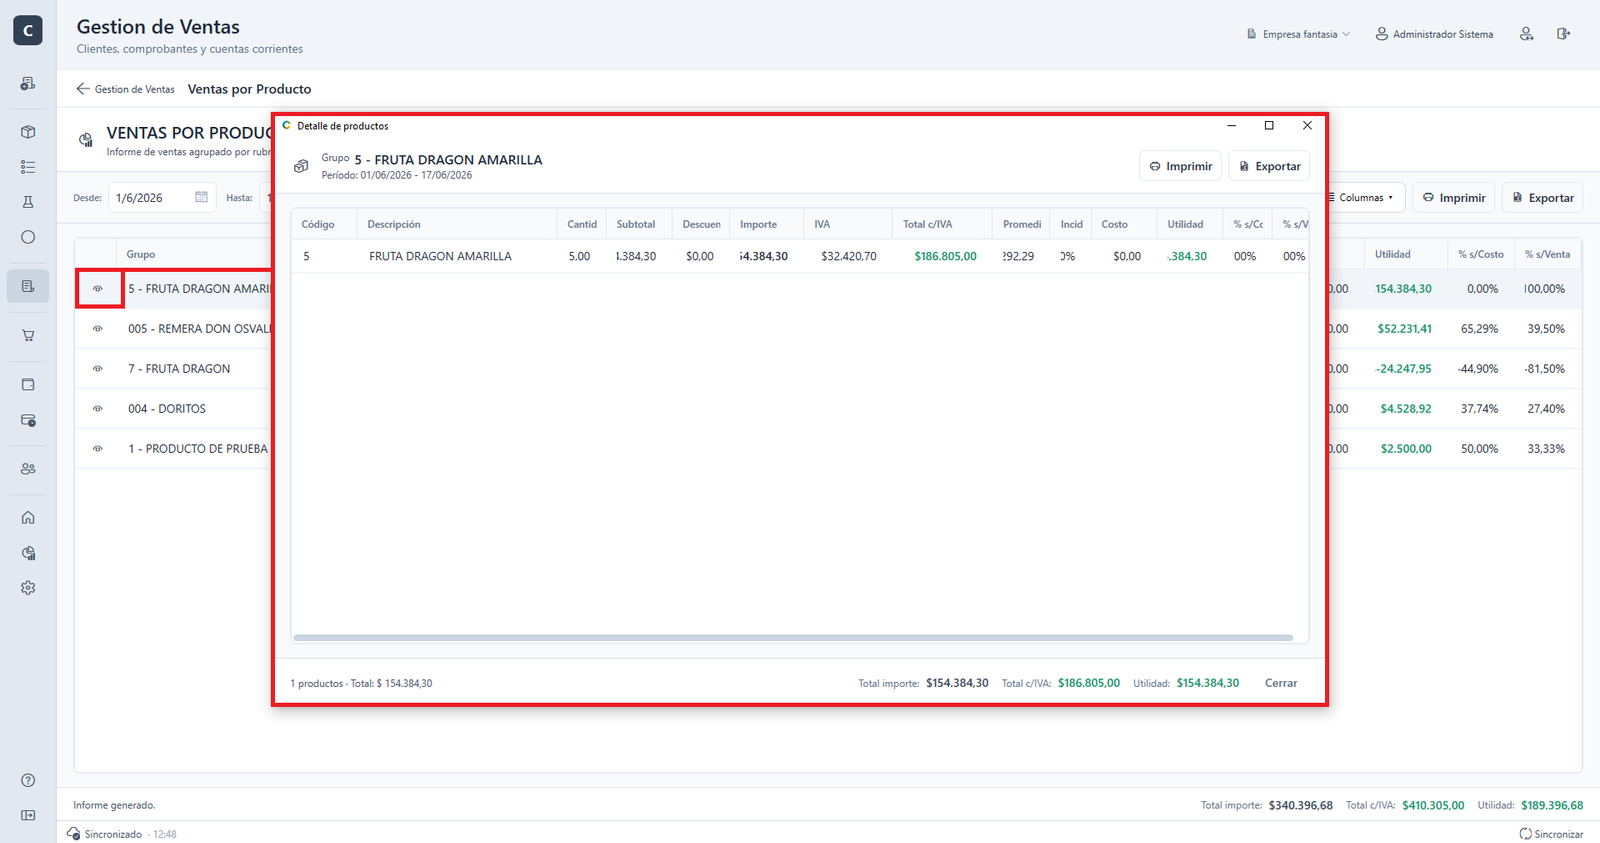Click the horizontal scrollbar in detail table
The height and width of the screenshot is (843, 1600).
pos(793,637)
